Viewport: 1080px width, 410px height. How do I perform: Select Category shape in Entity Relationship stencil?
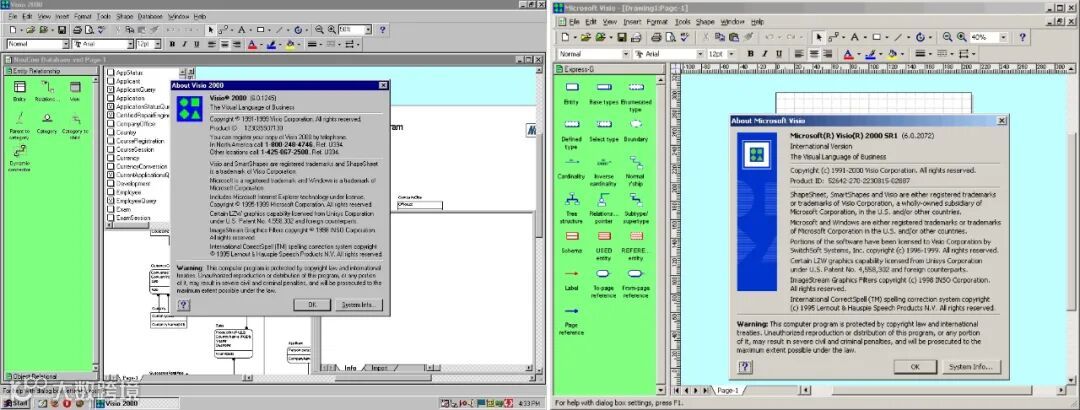point(48,122)
